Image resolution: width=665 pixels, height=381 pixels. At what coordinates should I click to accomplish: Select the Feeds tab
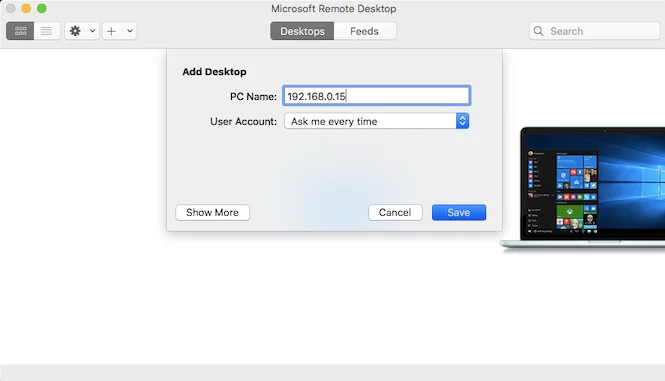pos(365,31)
